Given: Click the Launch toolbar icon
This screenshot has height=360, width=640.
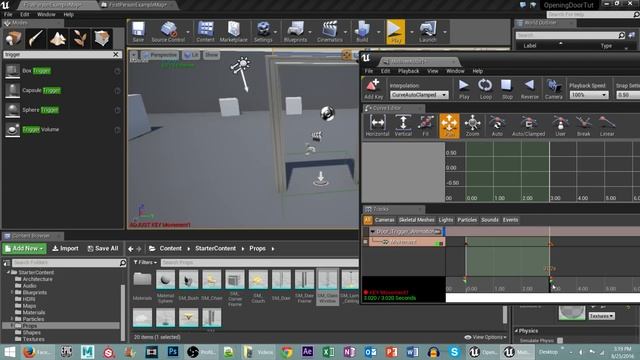Looking at the screenshot, I should pos(428,32).
